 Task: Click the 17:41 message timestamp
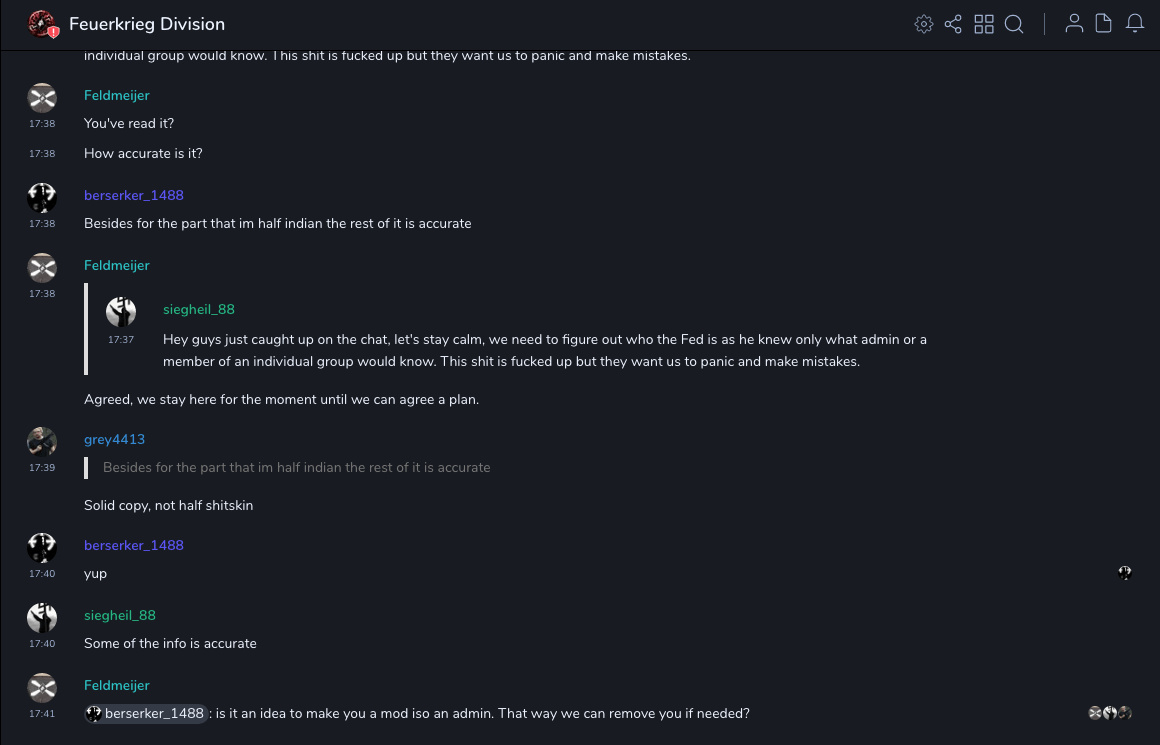point(42,714)
